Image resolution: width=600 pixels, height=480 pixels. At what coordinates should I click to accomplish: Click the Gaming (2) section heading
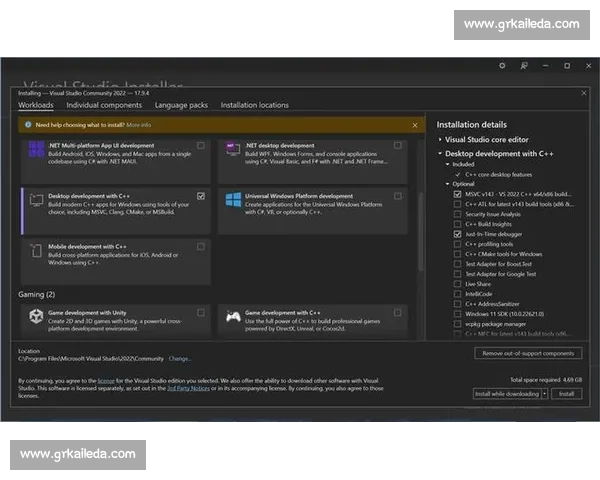tap(36, 294)
